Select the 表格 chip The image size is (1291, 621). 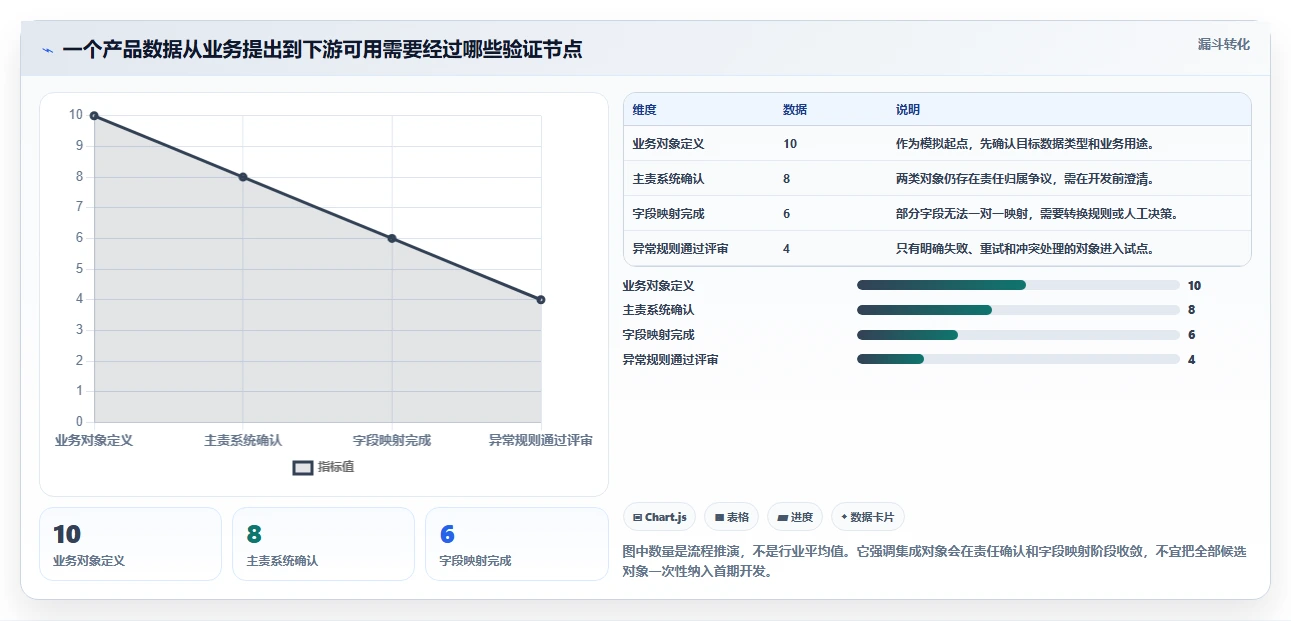tap(732, 517)
